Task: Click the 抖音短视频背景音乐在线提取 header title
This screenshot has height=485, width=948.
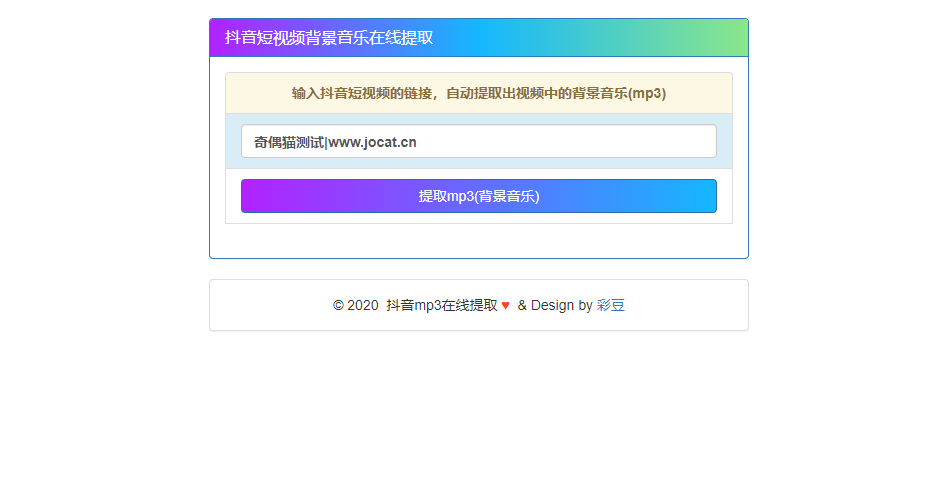Action: pos(329,37)
